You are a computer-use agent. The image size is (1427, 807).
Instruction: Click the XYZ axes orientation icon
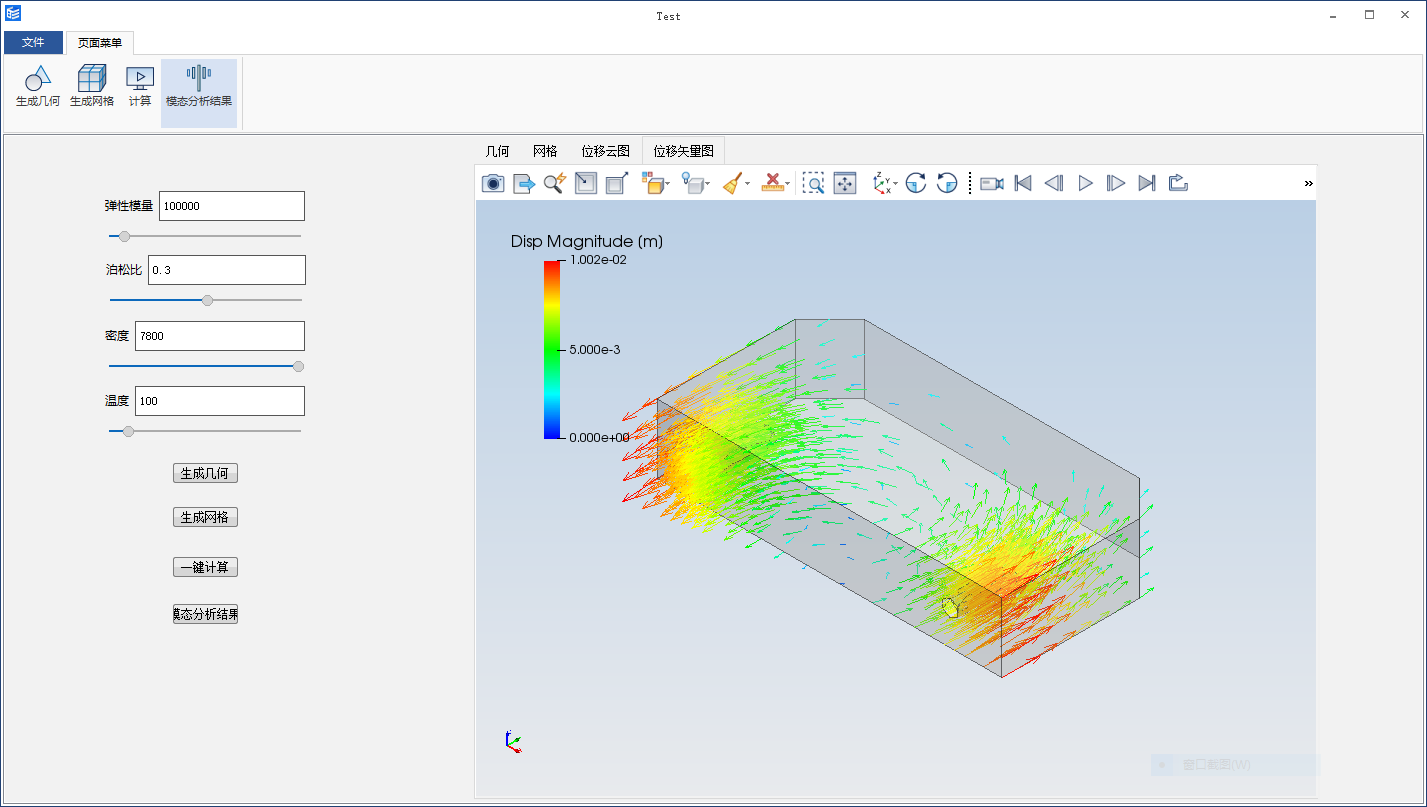[881, 183]
